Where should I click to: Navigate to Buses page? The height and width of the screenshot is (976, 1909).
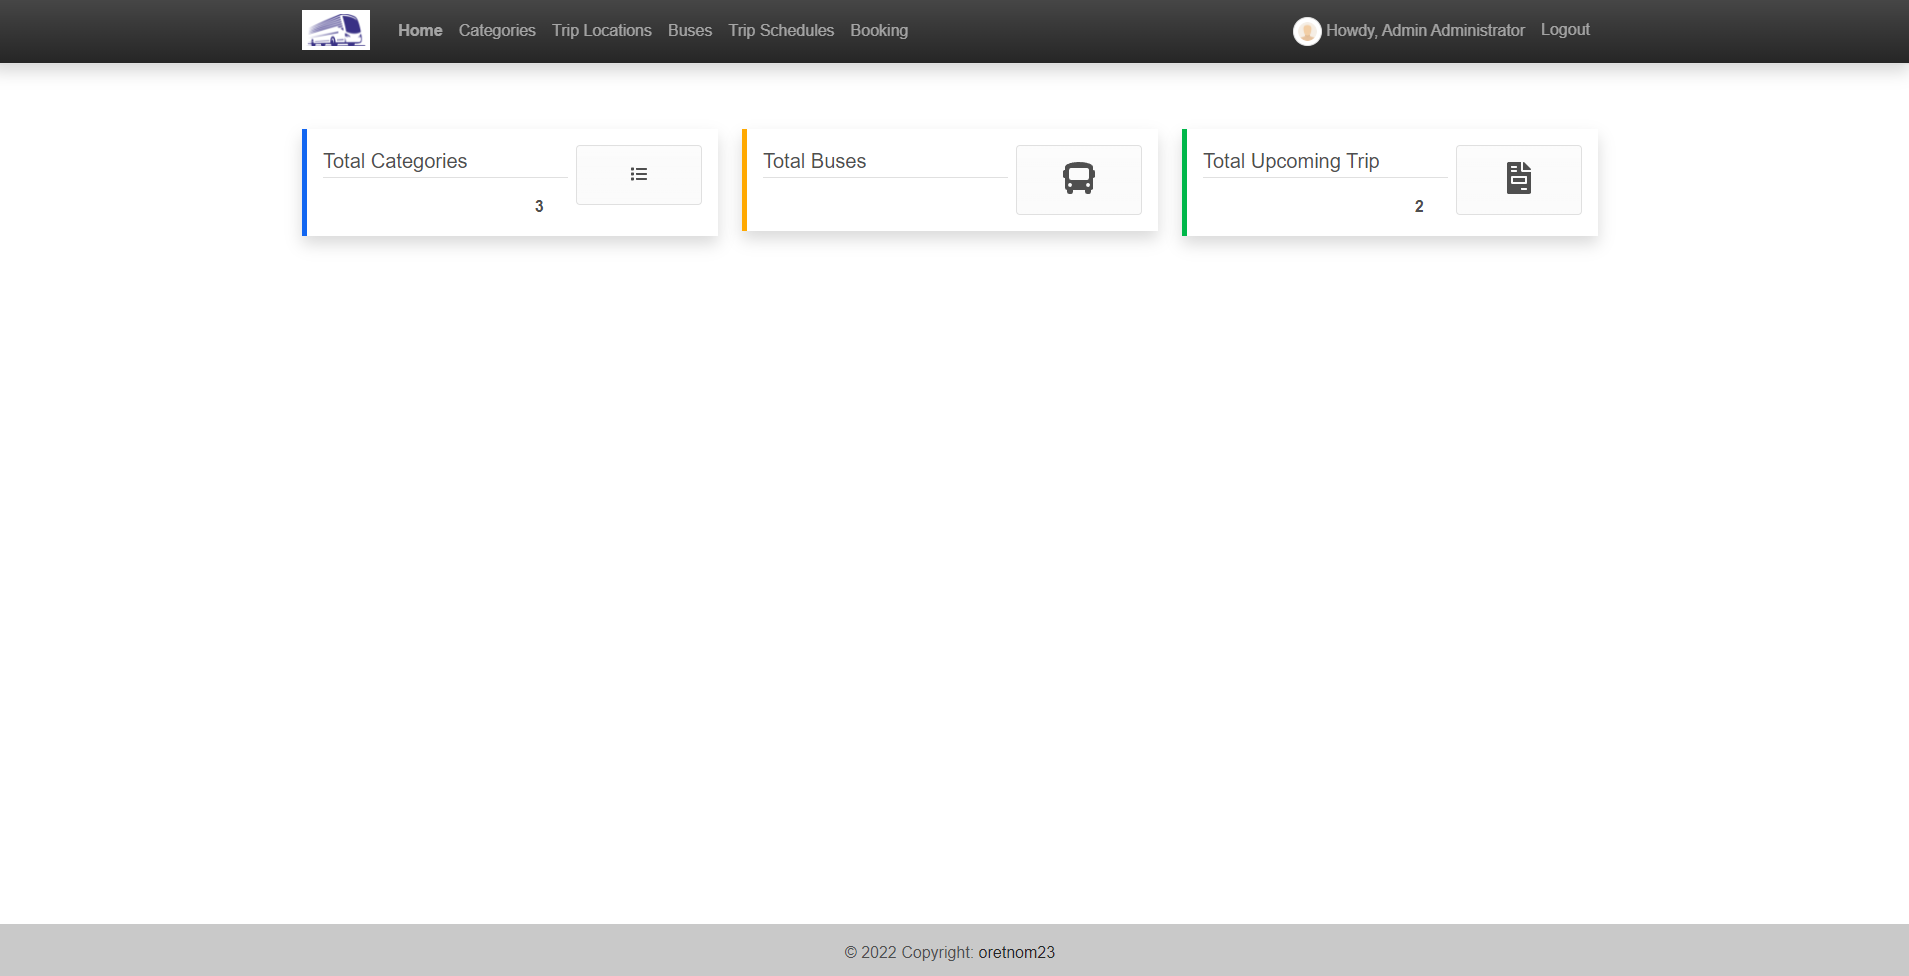pyautogui.click(x=690, y=30)
